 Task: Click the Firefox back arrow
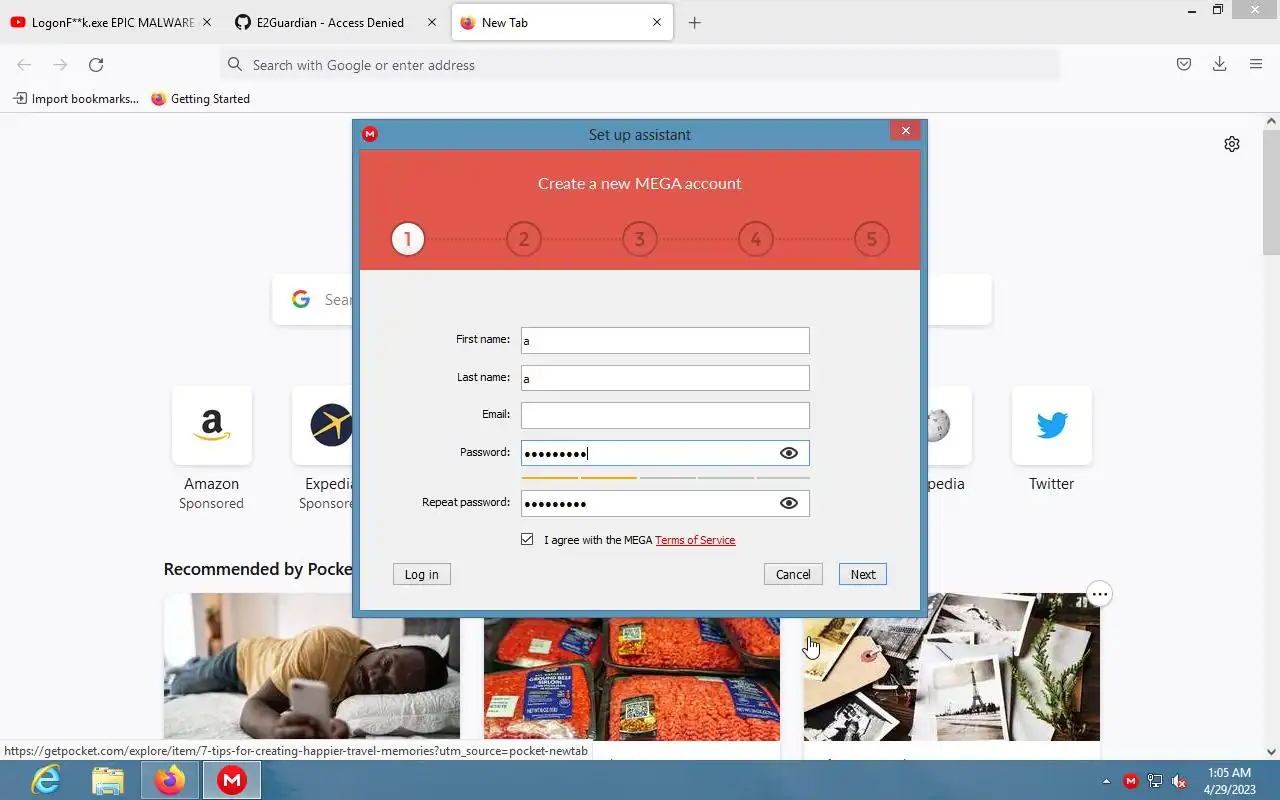(x=24, y=64)
